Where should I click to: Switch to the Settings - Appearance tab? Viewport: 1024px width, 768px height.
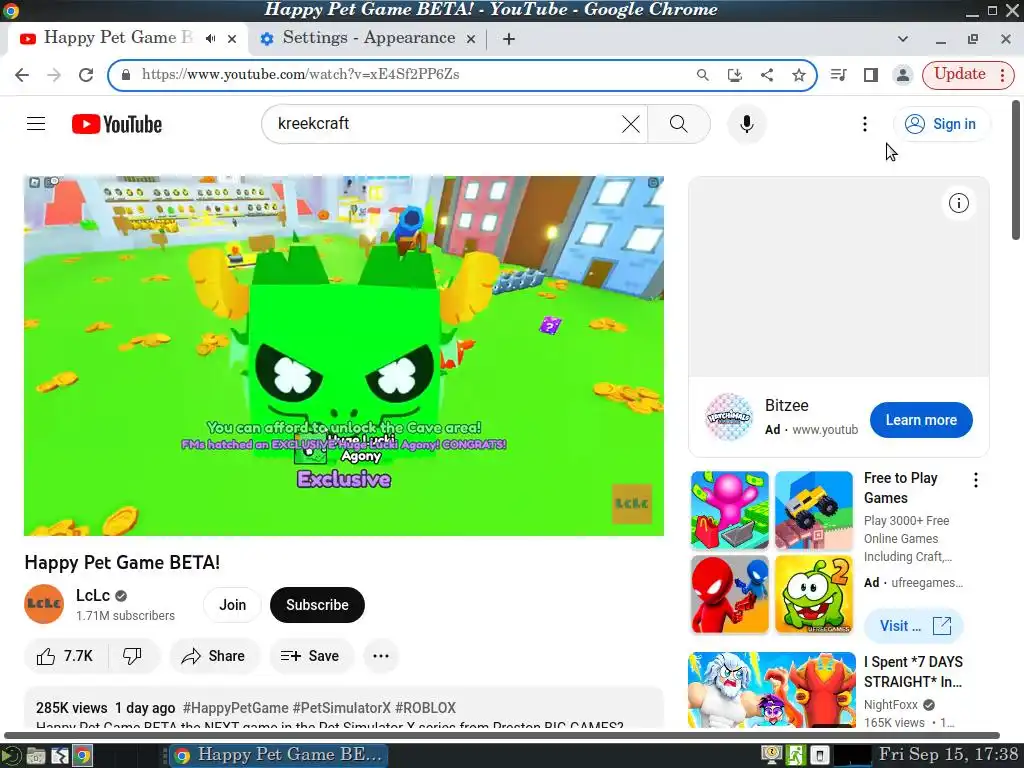pos(368,39)
